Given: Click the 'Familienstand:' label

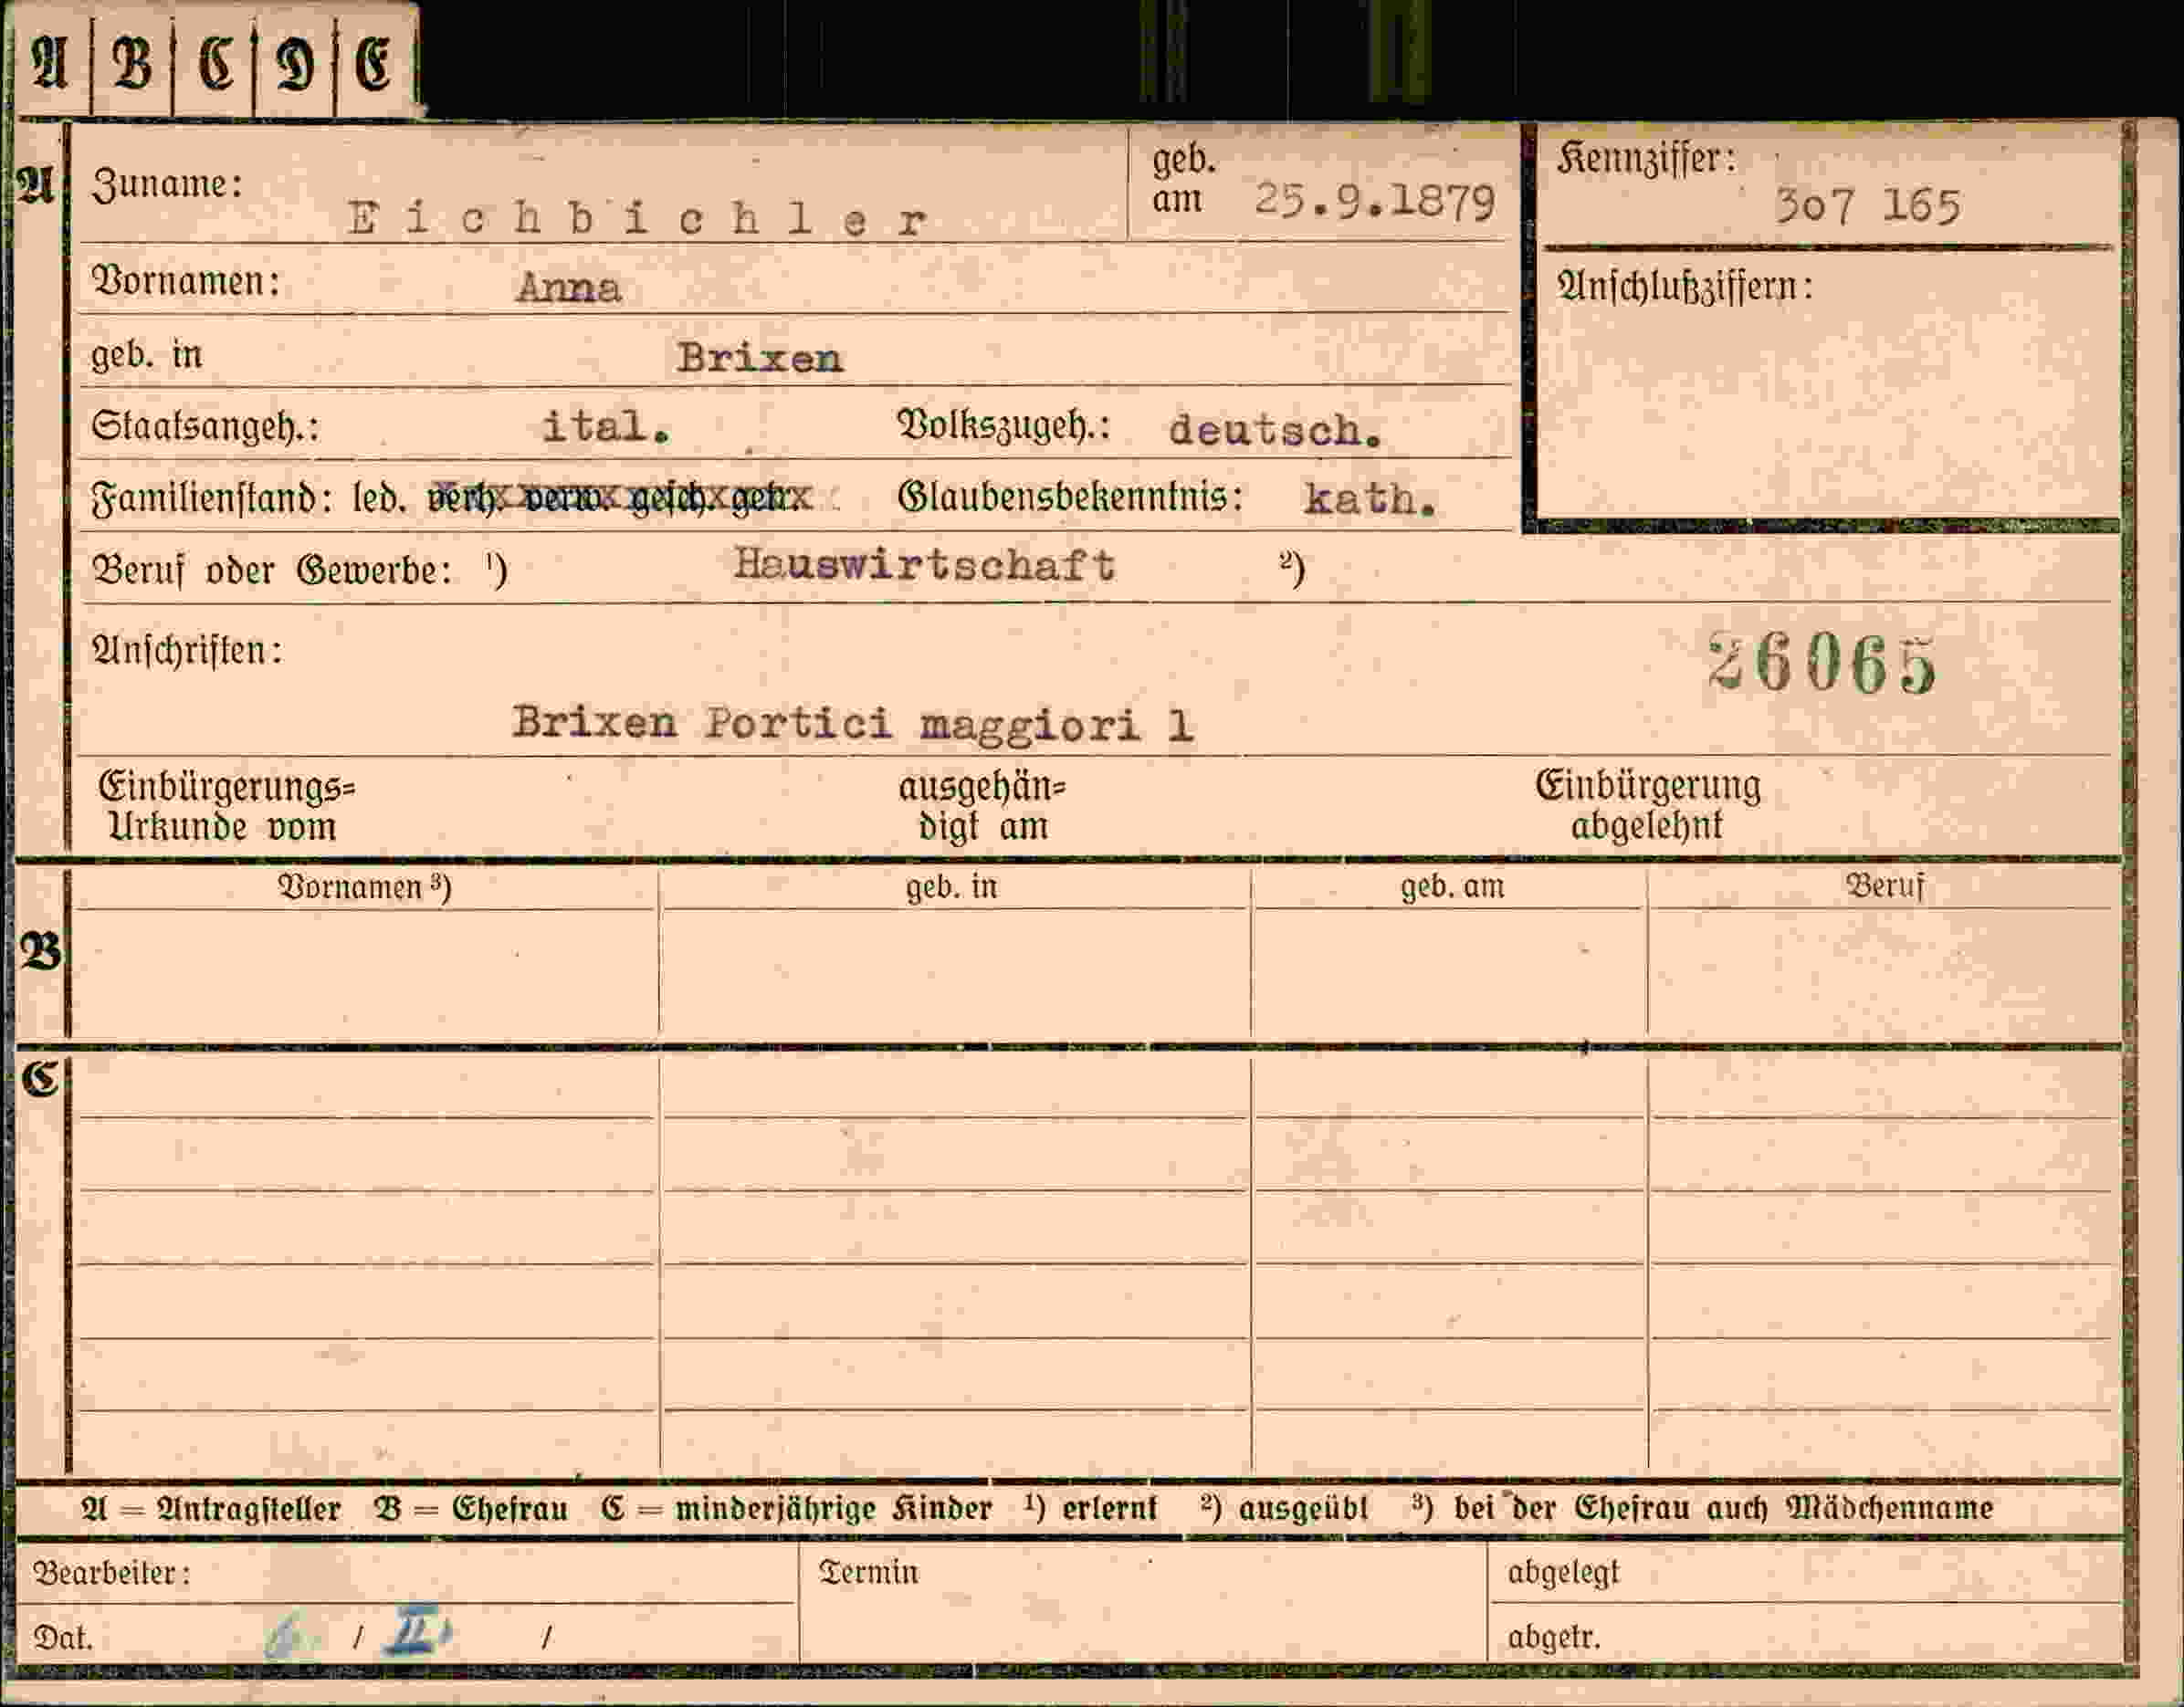Looking at the screenshot, I should coord(212,497).
